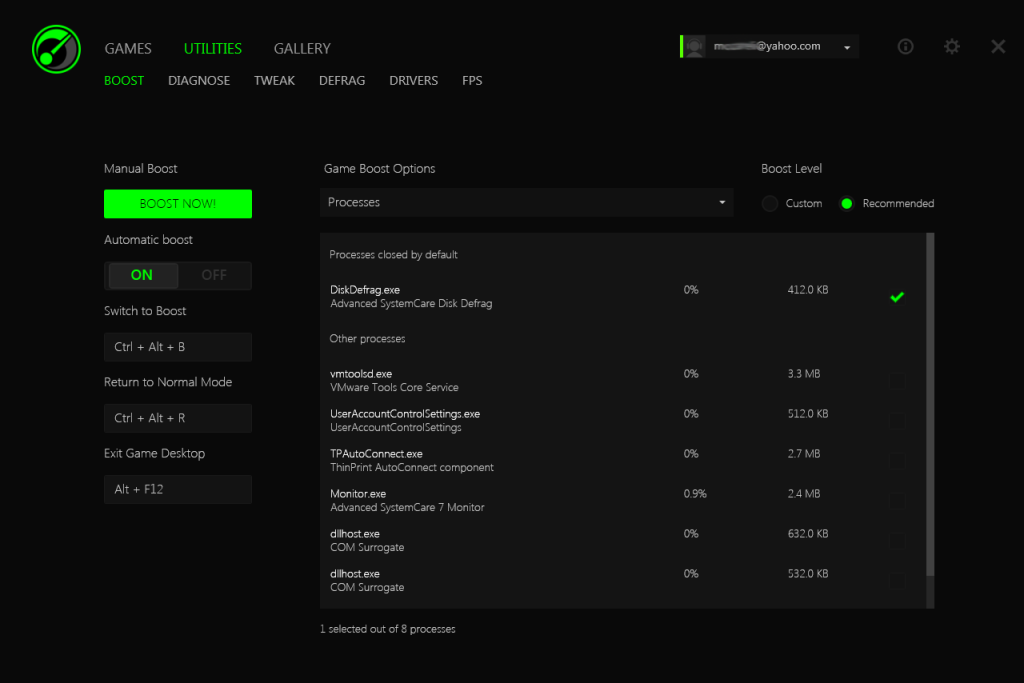
Task: Click the 412.0 KB memory value
Action: [808, 290]
